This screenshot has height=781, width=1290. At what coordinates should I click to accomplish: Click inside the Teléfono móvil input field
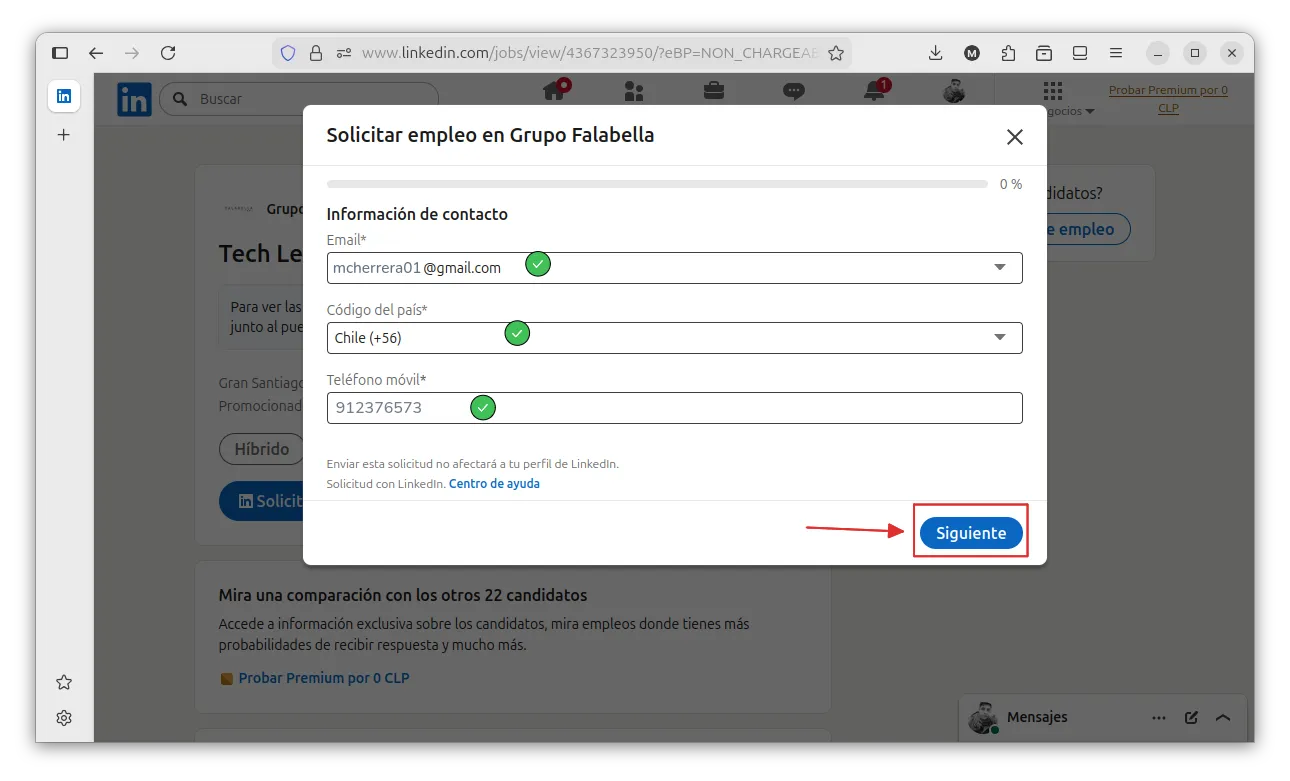click(700, 408)
